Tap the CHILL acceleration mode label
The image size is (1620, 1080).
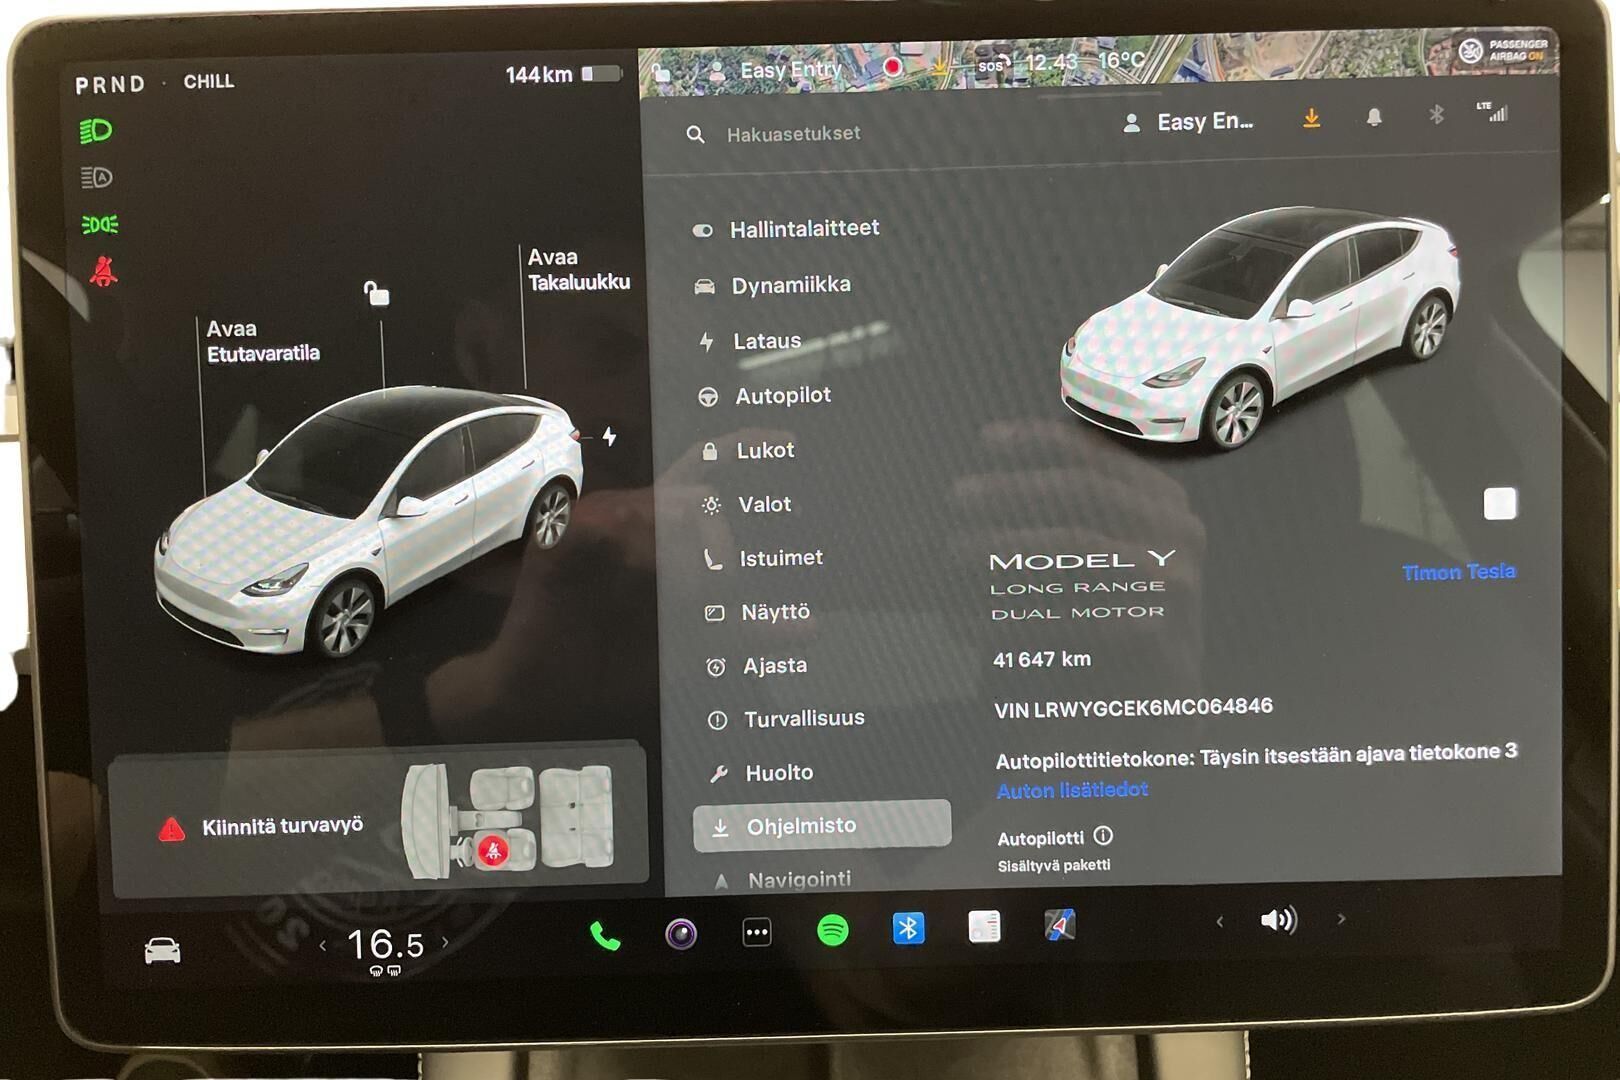point(208,82)
